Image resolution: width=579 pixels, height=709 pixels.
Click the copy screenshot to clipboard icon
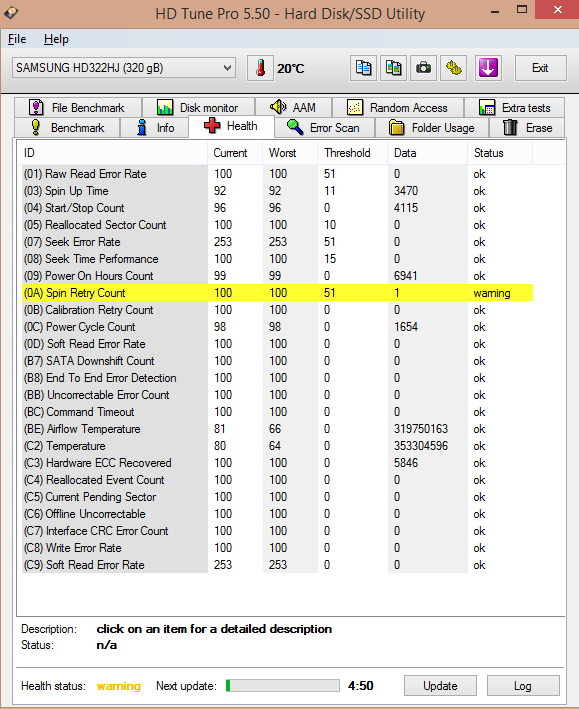[393, 68]
